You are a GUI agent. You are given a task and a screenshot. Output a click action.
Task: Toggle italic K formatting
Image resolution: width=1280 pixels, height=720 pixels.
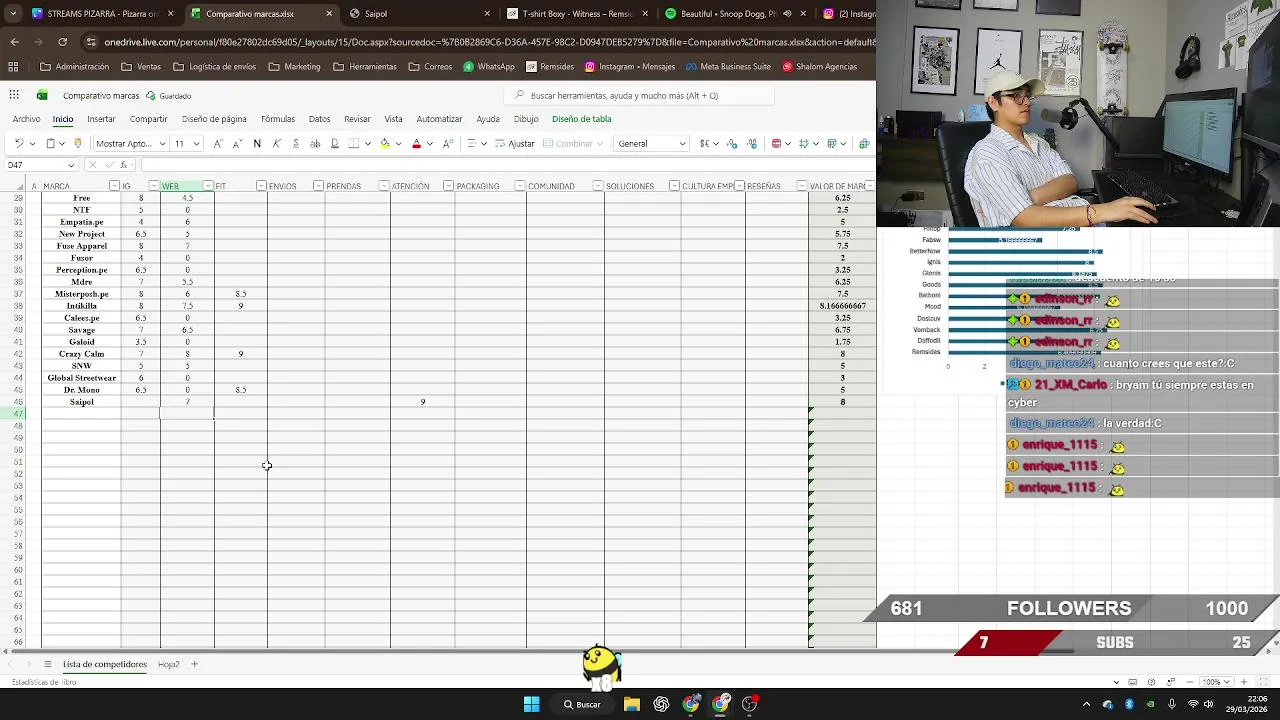277,143
